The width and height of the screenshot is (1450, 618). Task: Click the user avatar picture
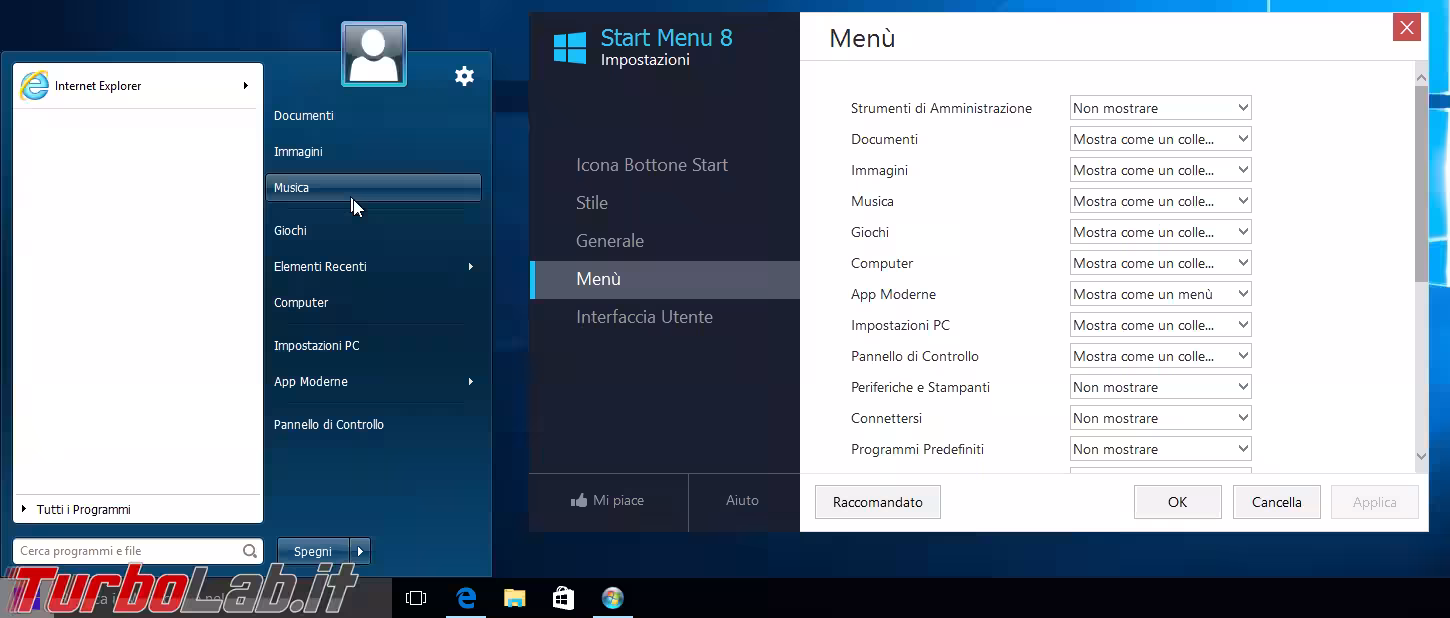pyautogui.click(x=373, y=52)
